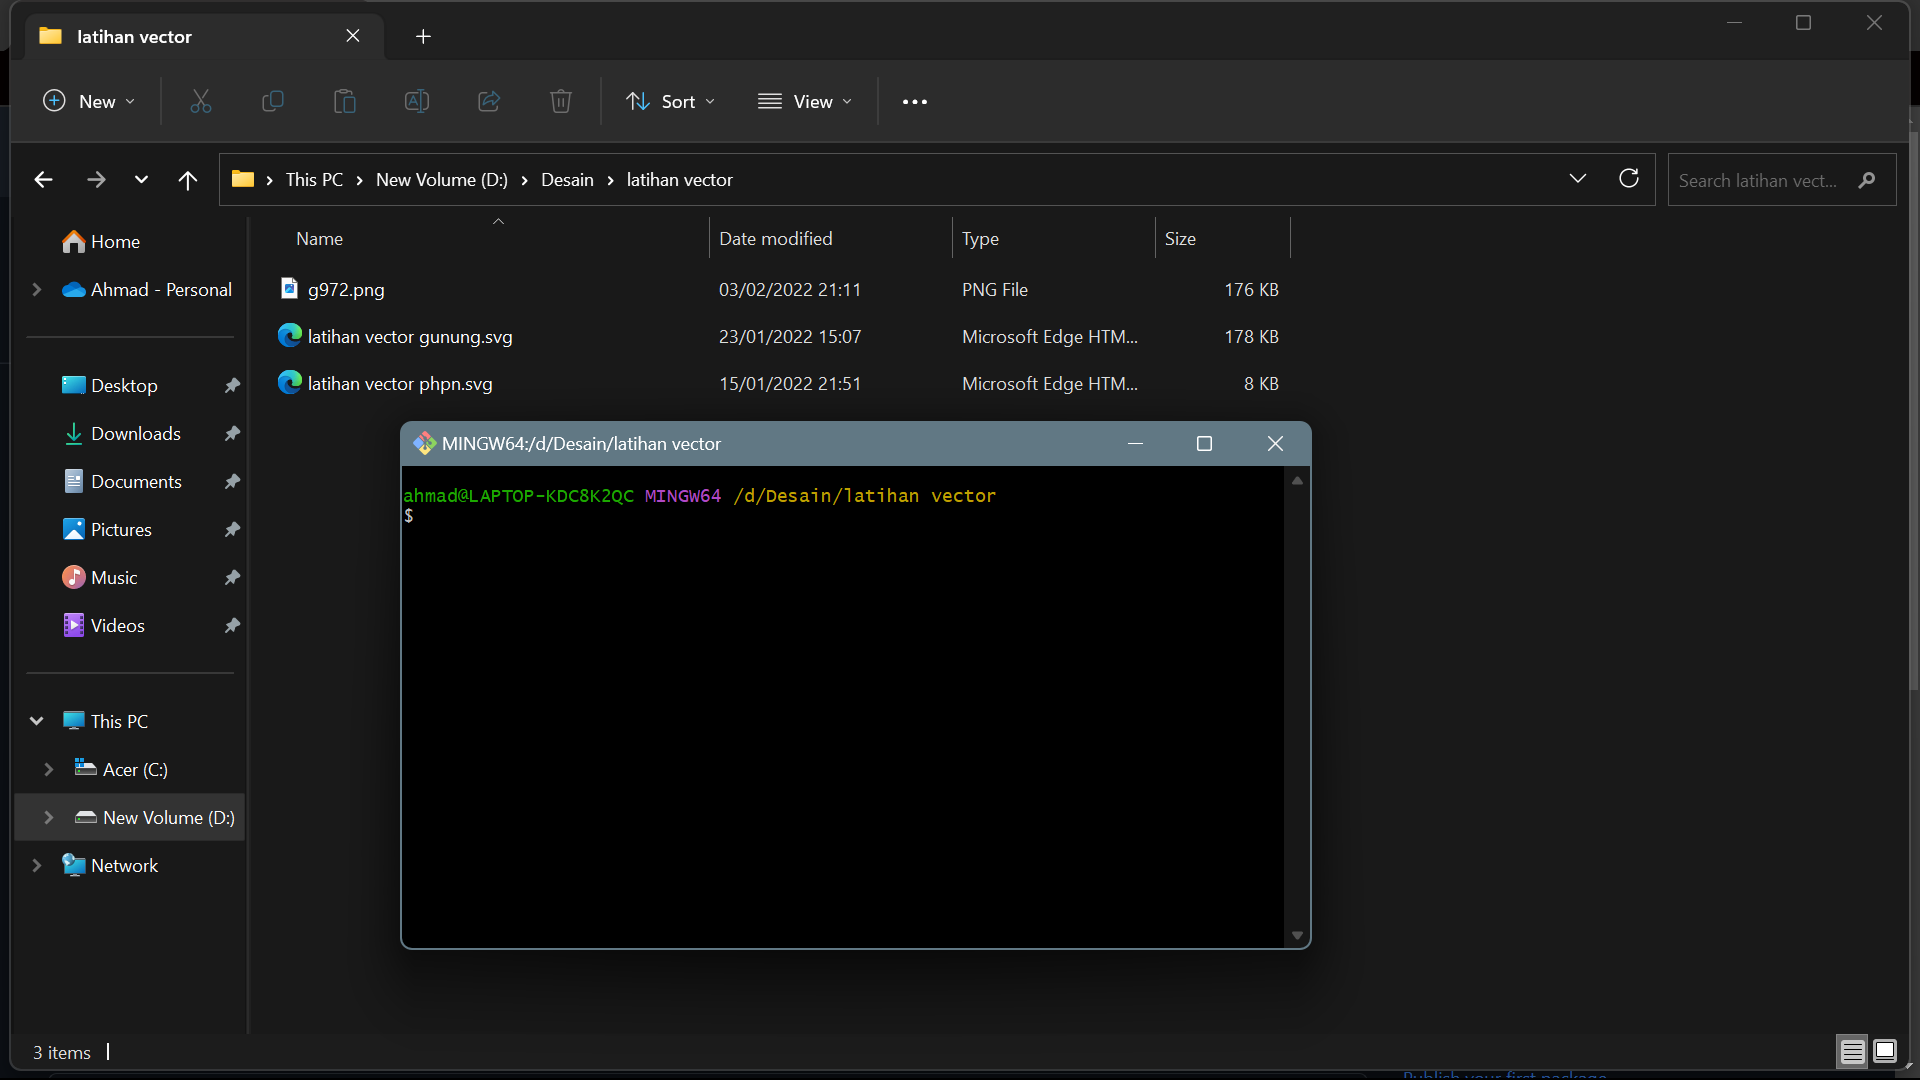Click the Share icon
This screenshot has width=1920, height=1080.
(x=488, y=101)
